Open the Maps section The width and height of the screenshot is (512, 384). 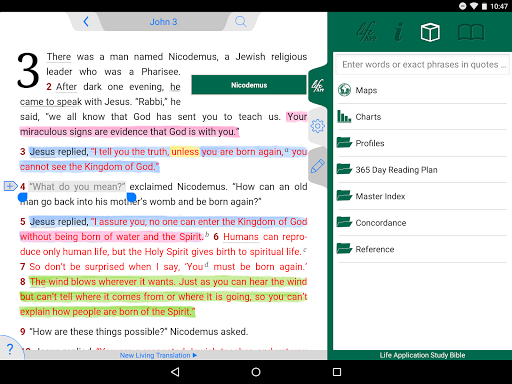point(422,90)
